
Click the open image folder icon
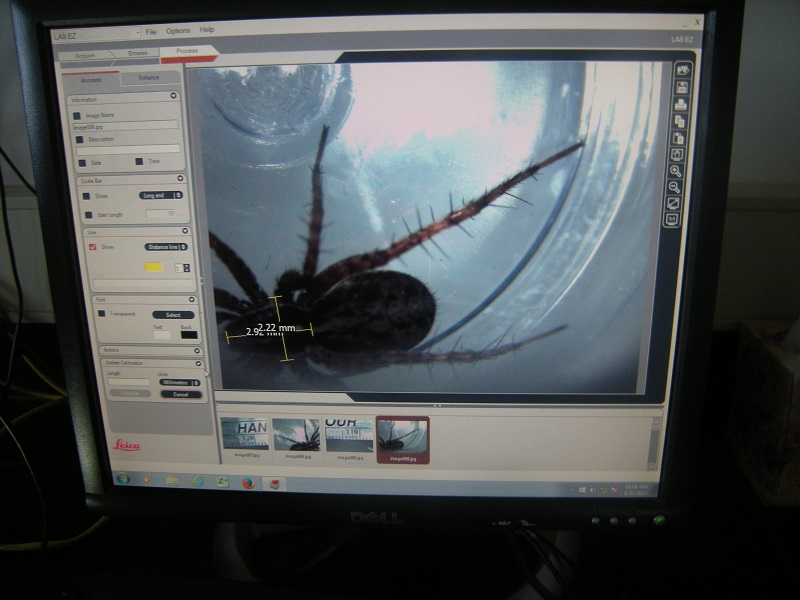point(683,69)
